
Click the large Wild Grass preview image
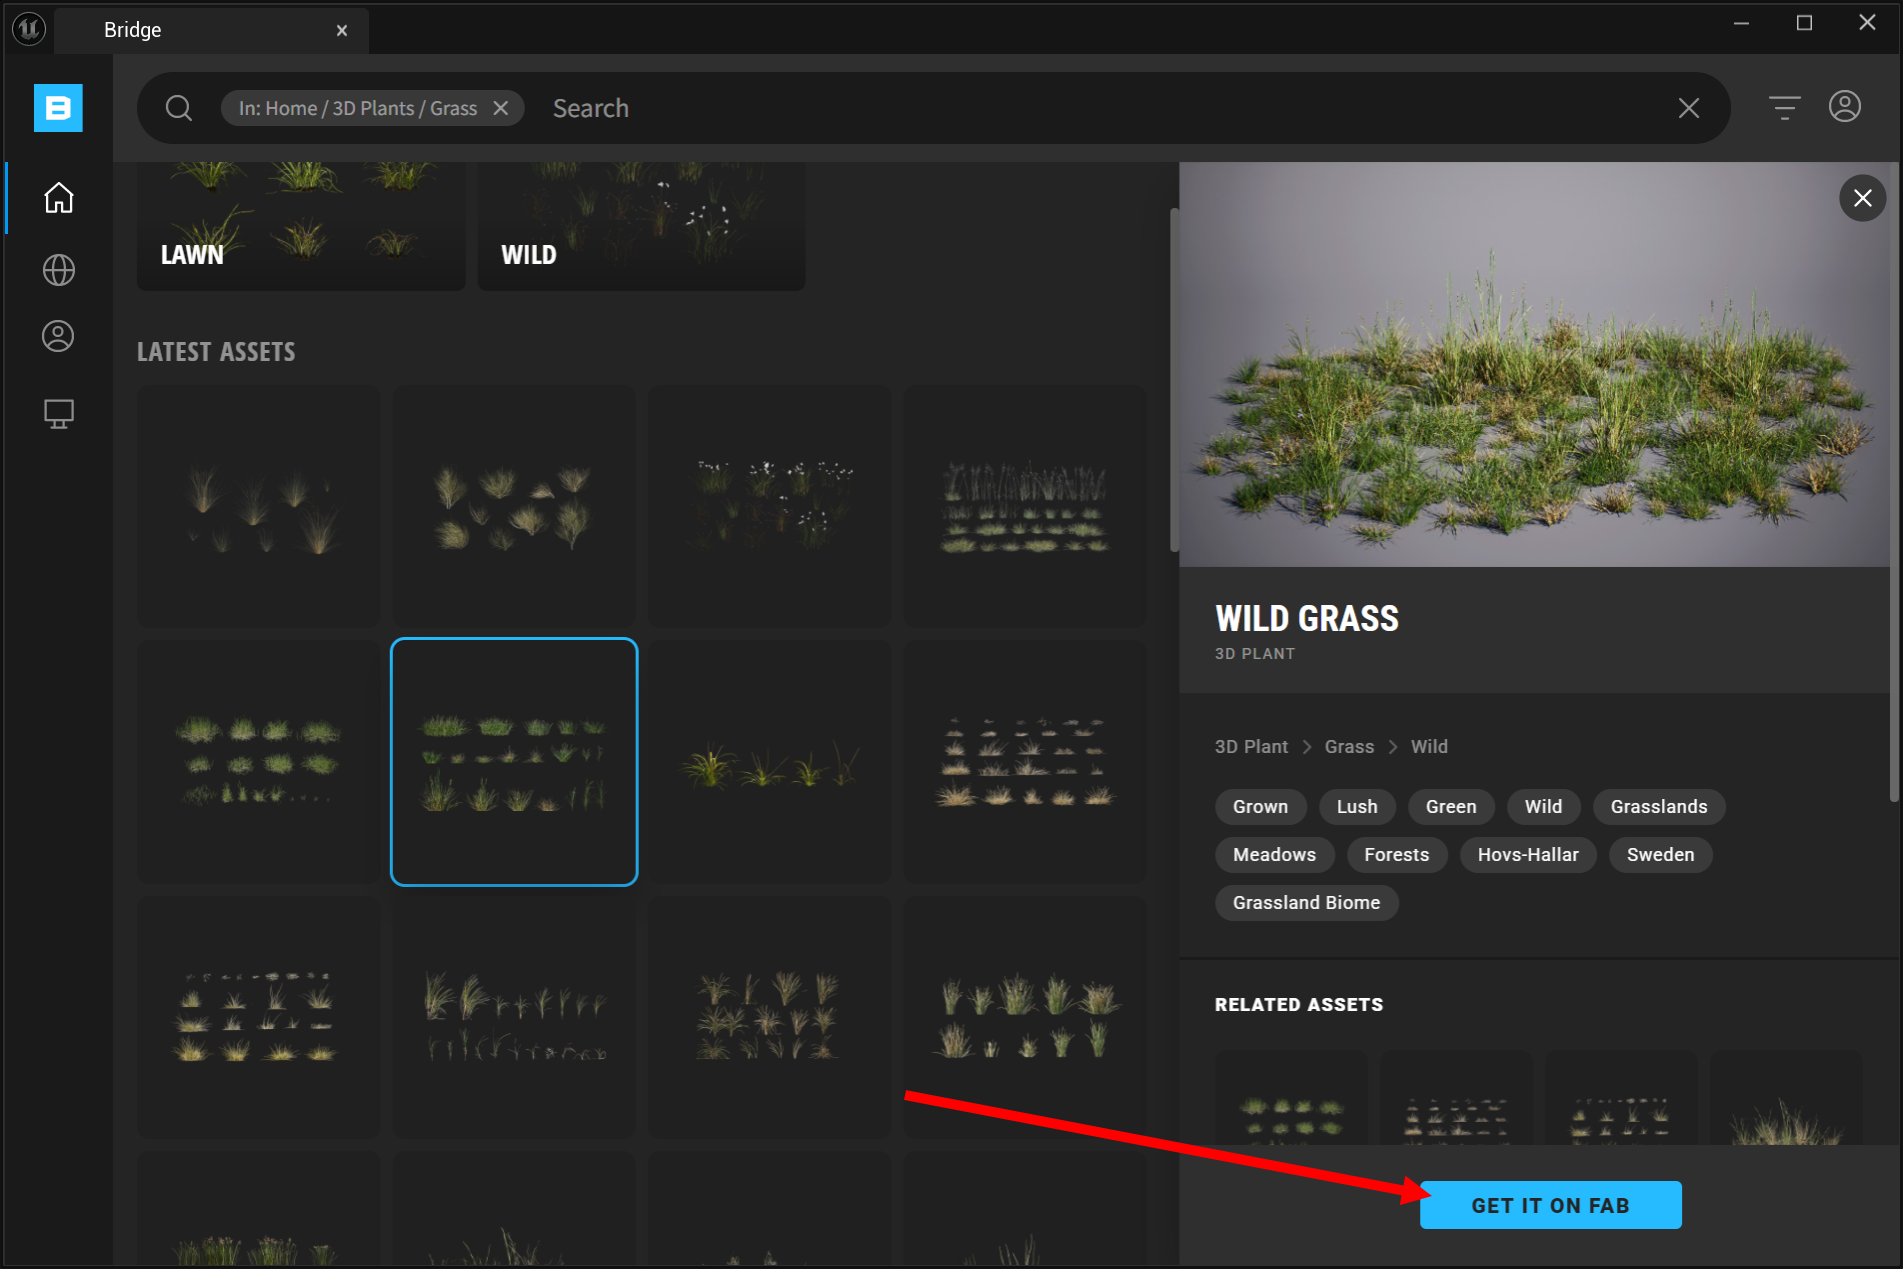click(1535, 365)
